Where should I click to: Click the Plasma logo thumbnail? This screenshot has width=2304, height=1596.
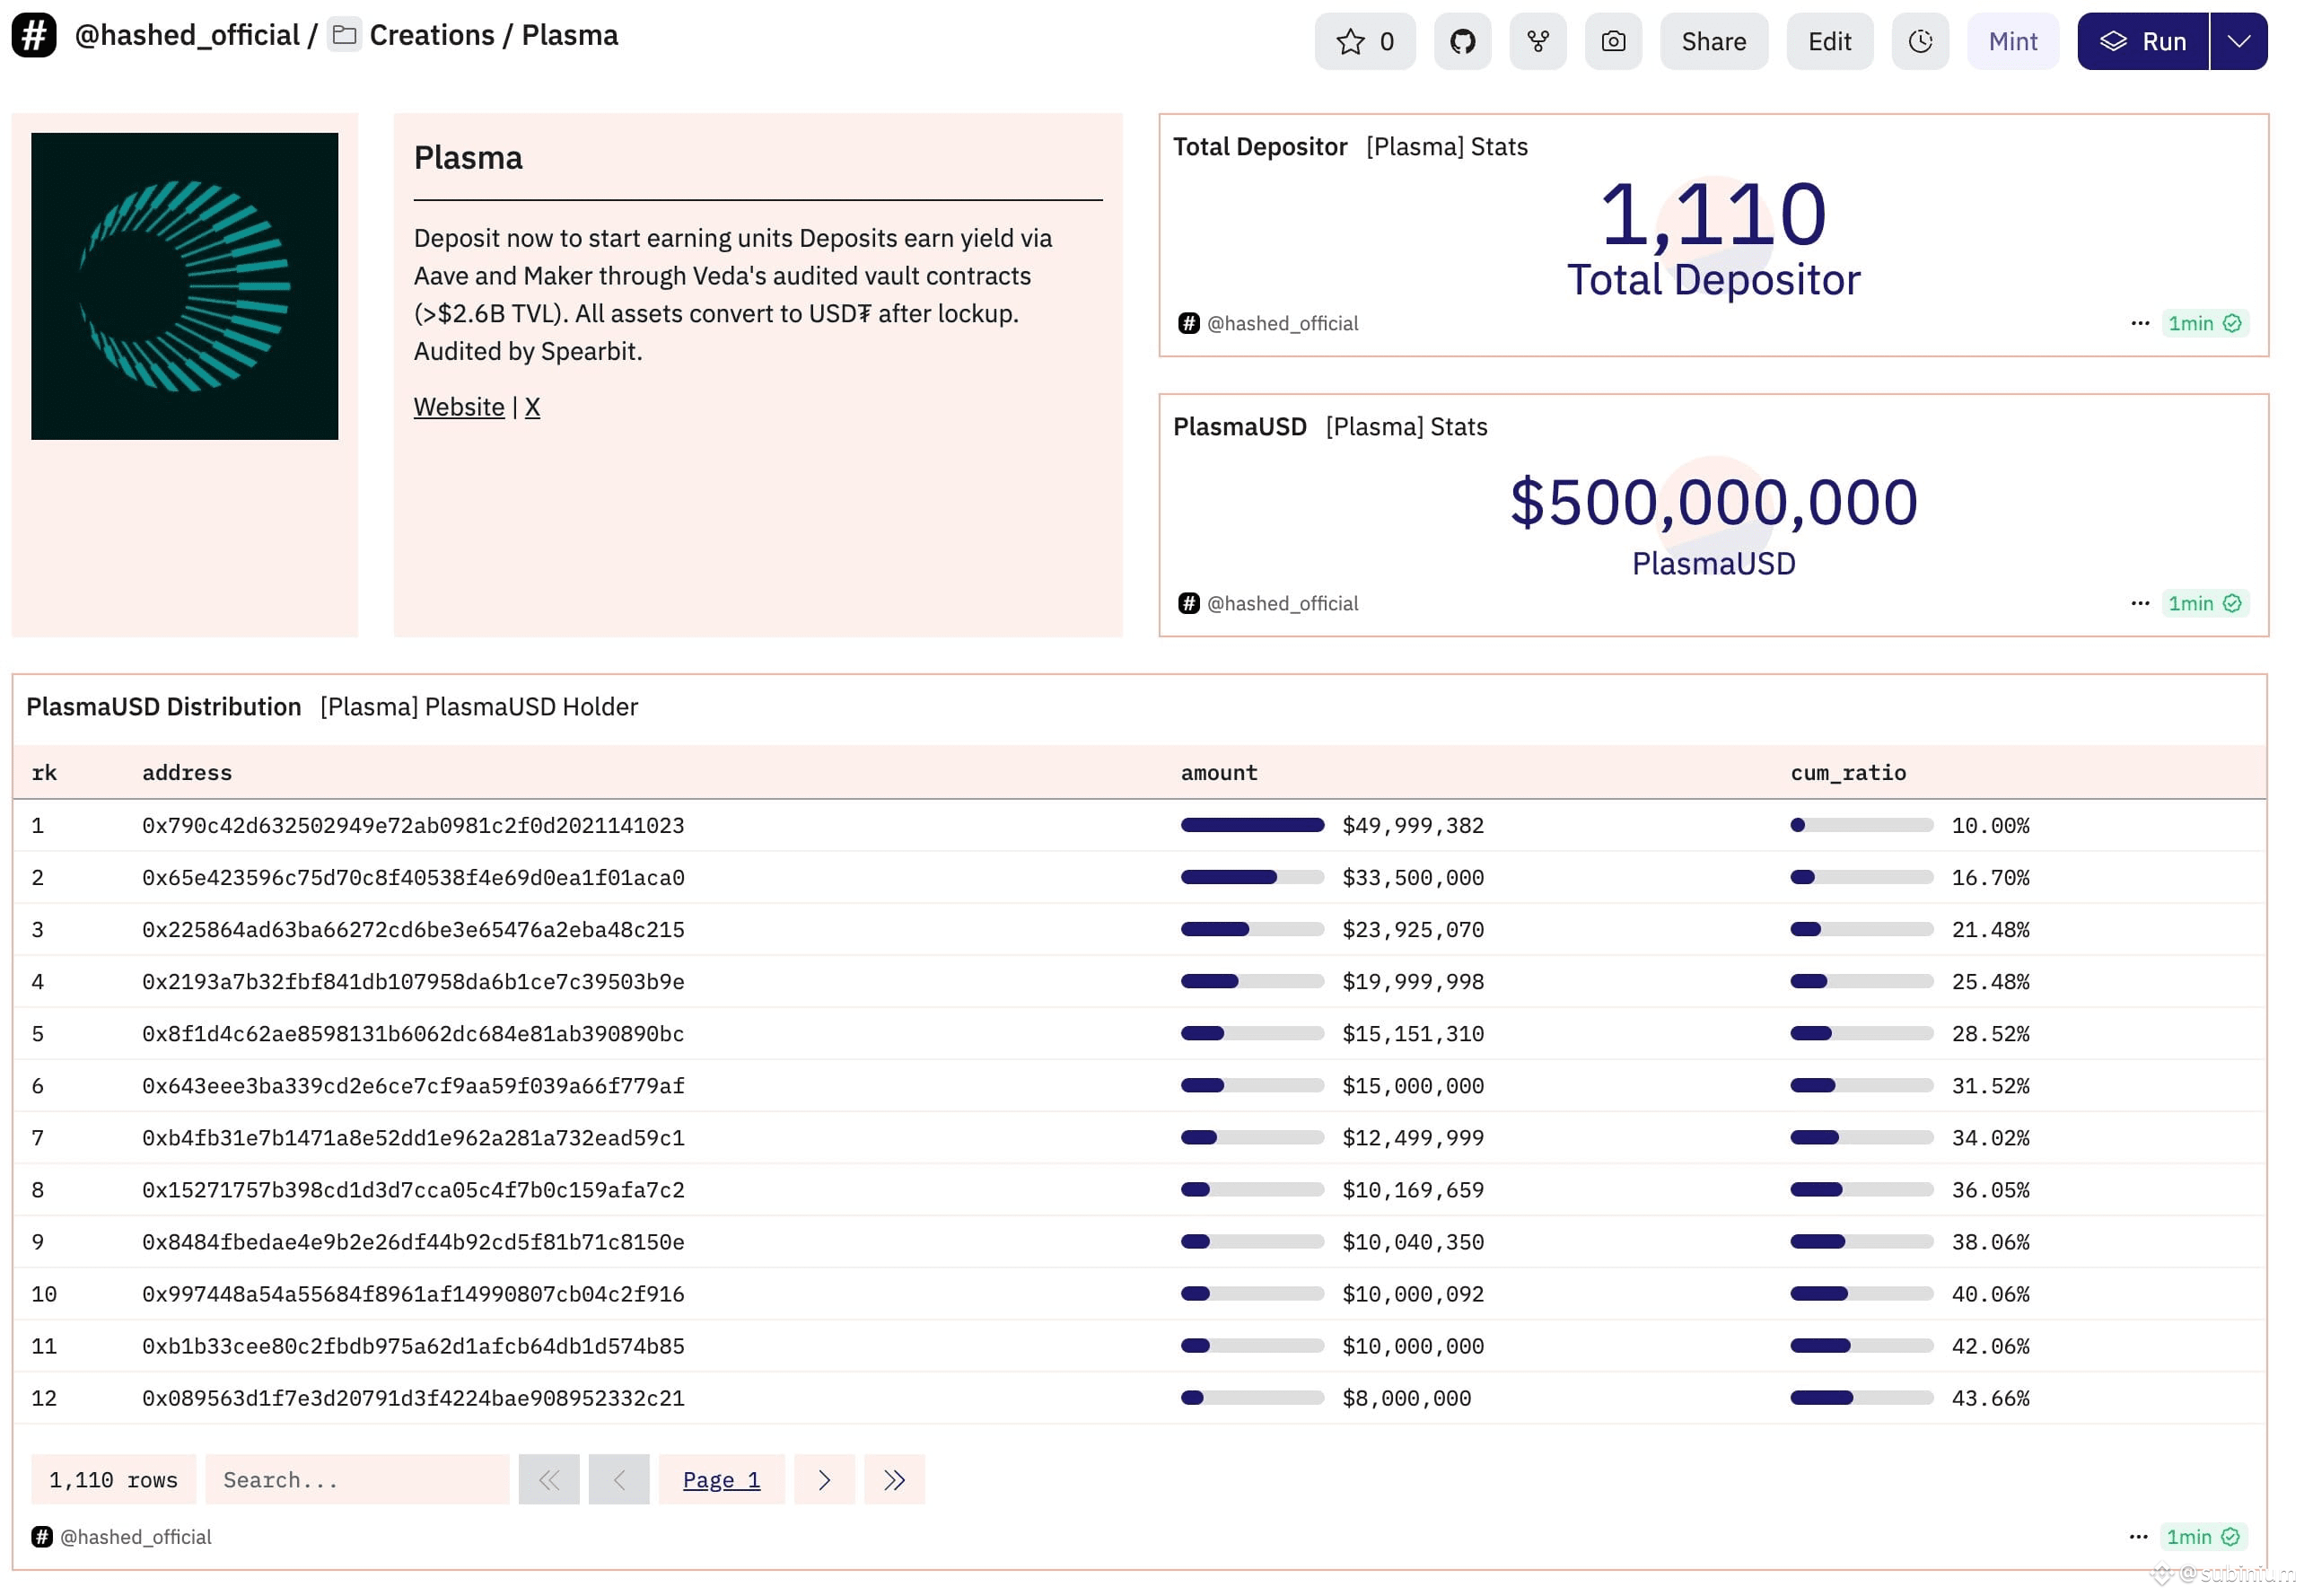[x=185, y=286]
